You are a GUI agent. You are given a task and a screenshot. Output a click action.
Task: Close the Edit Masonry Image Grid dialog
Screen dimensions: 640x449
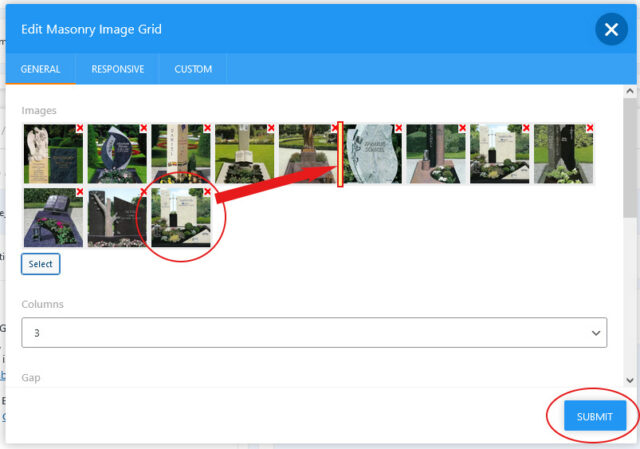click(611, 29)
